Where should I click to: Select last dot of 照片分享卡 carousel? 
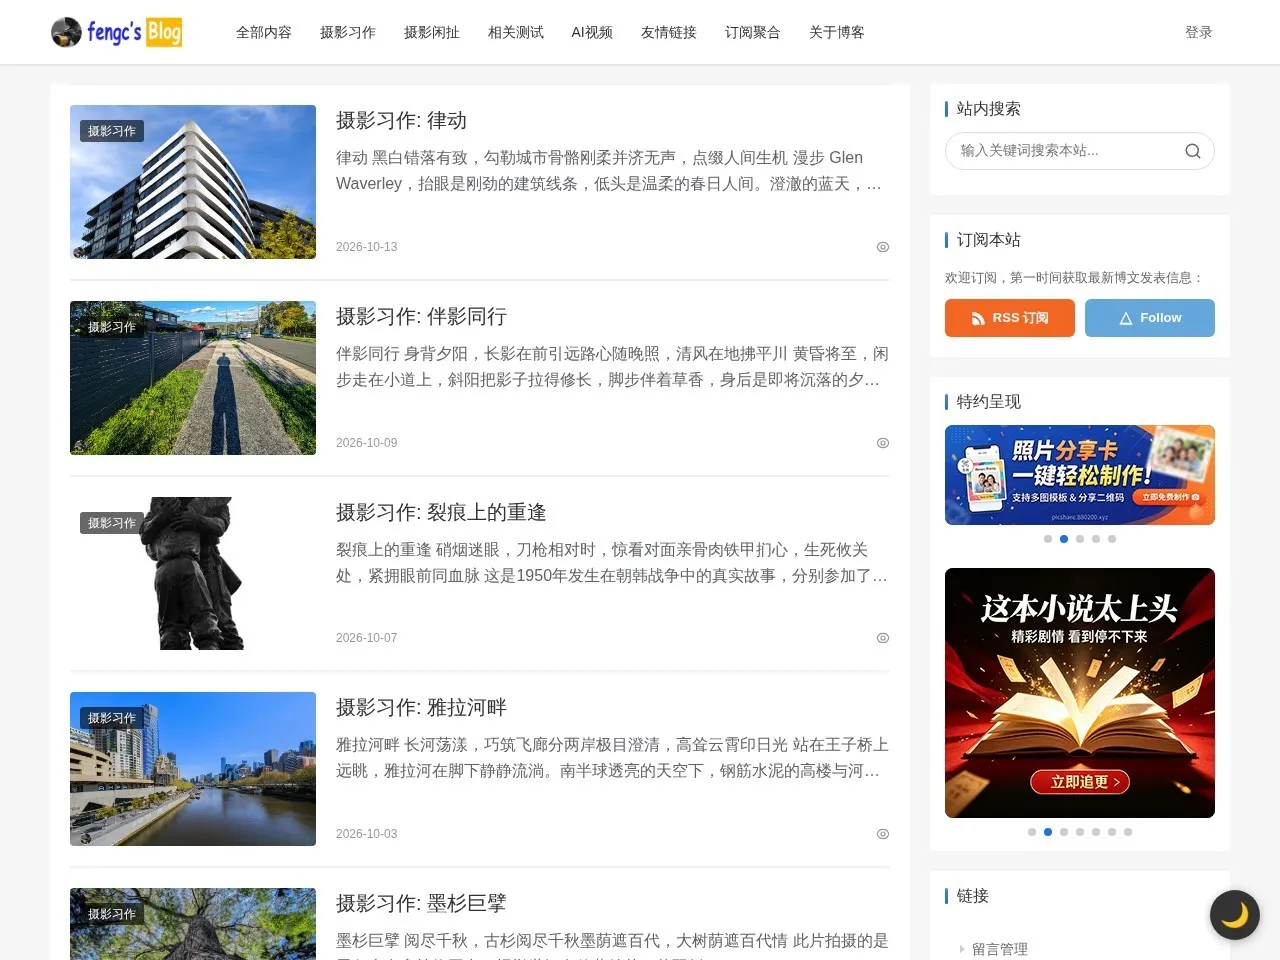[1112, 539]
